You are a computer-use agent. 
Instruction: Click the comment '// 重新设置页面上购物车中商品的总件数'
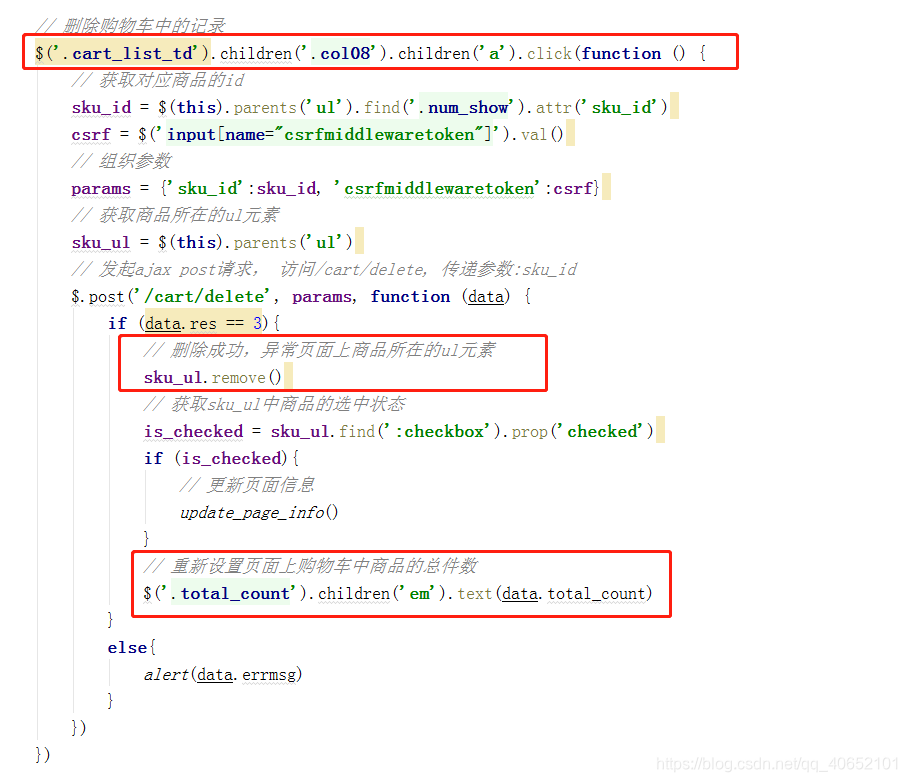coord(310,566)
